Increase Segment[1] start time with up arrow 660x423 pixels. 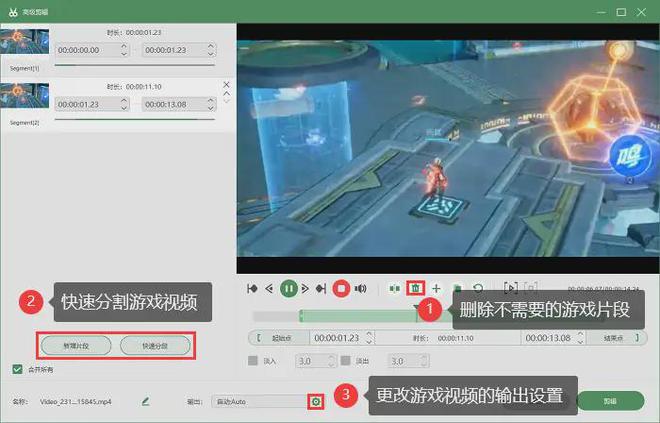click(124, 46)
